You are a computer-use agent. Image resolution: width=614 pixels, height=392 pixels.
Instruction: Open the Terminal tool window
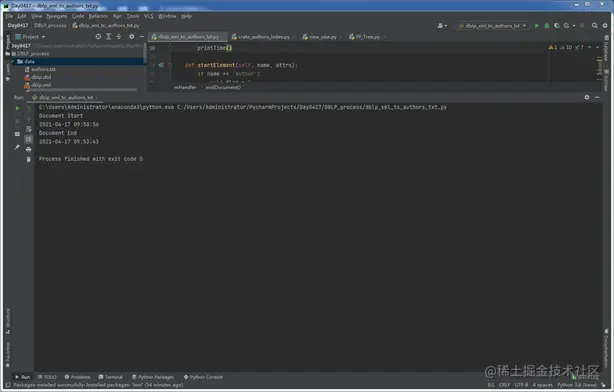(x=111, y=377)
